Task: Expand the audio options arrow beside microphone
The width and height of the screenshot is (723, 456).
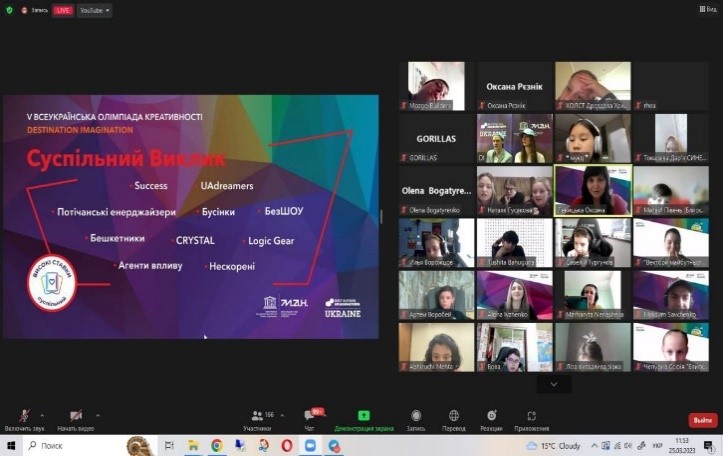Action: [x=42, y=416]
